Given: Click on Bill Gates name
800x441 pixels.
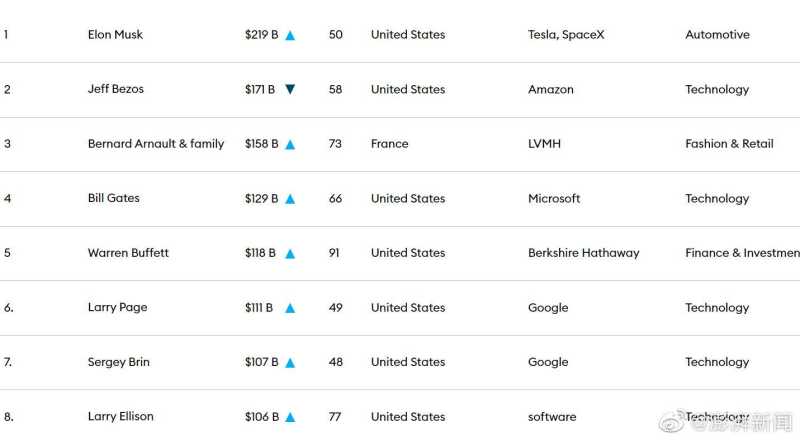Looking at the screenshot, I should 114,198.
